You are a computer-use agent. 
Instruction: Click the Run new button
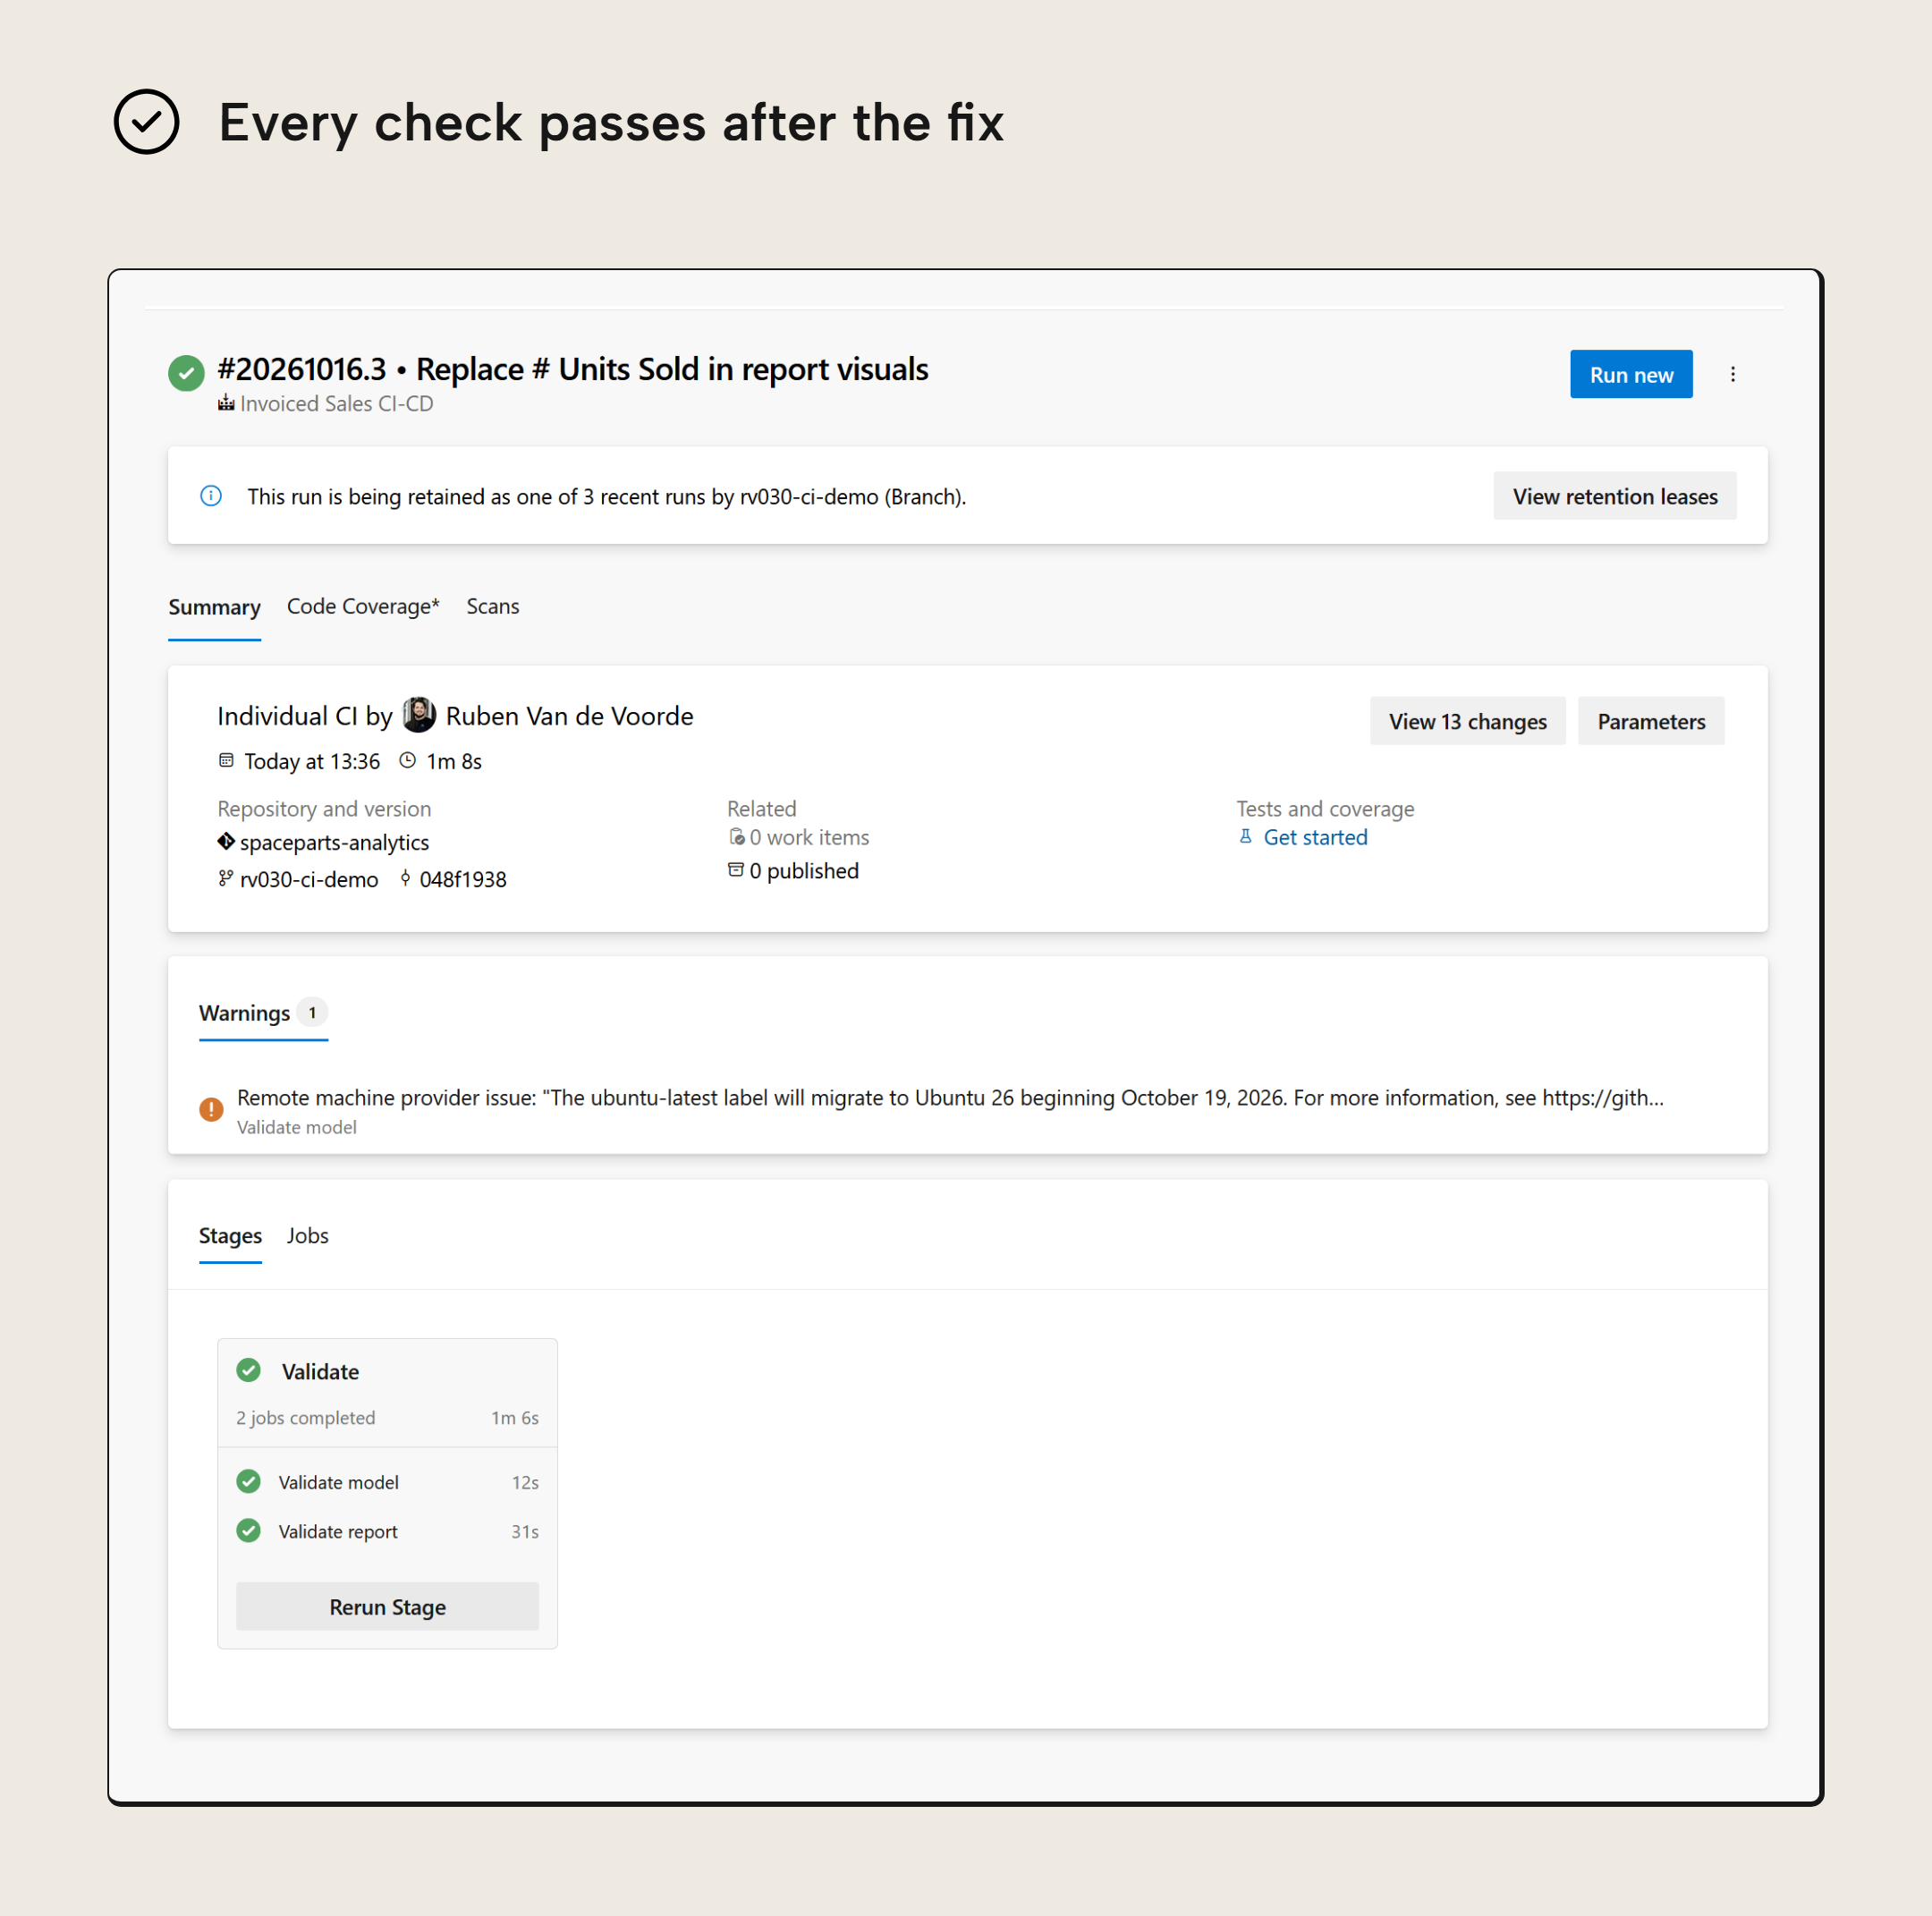(1631, 374)
